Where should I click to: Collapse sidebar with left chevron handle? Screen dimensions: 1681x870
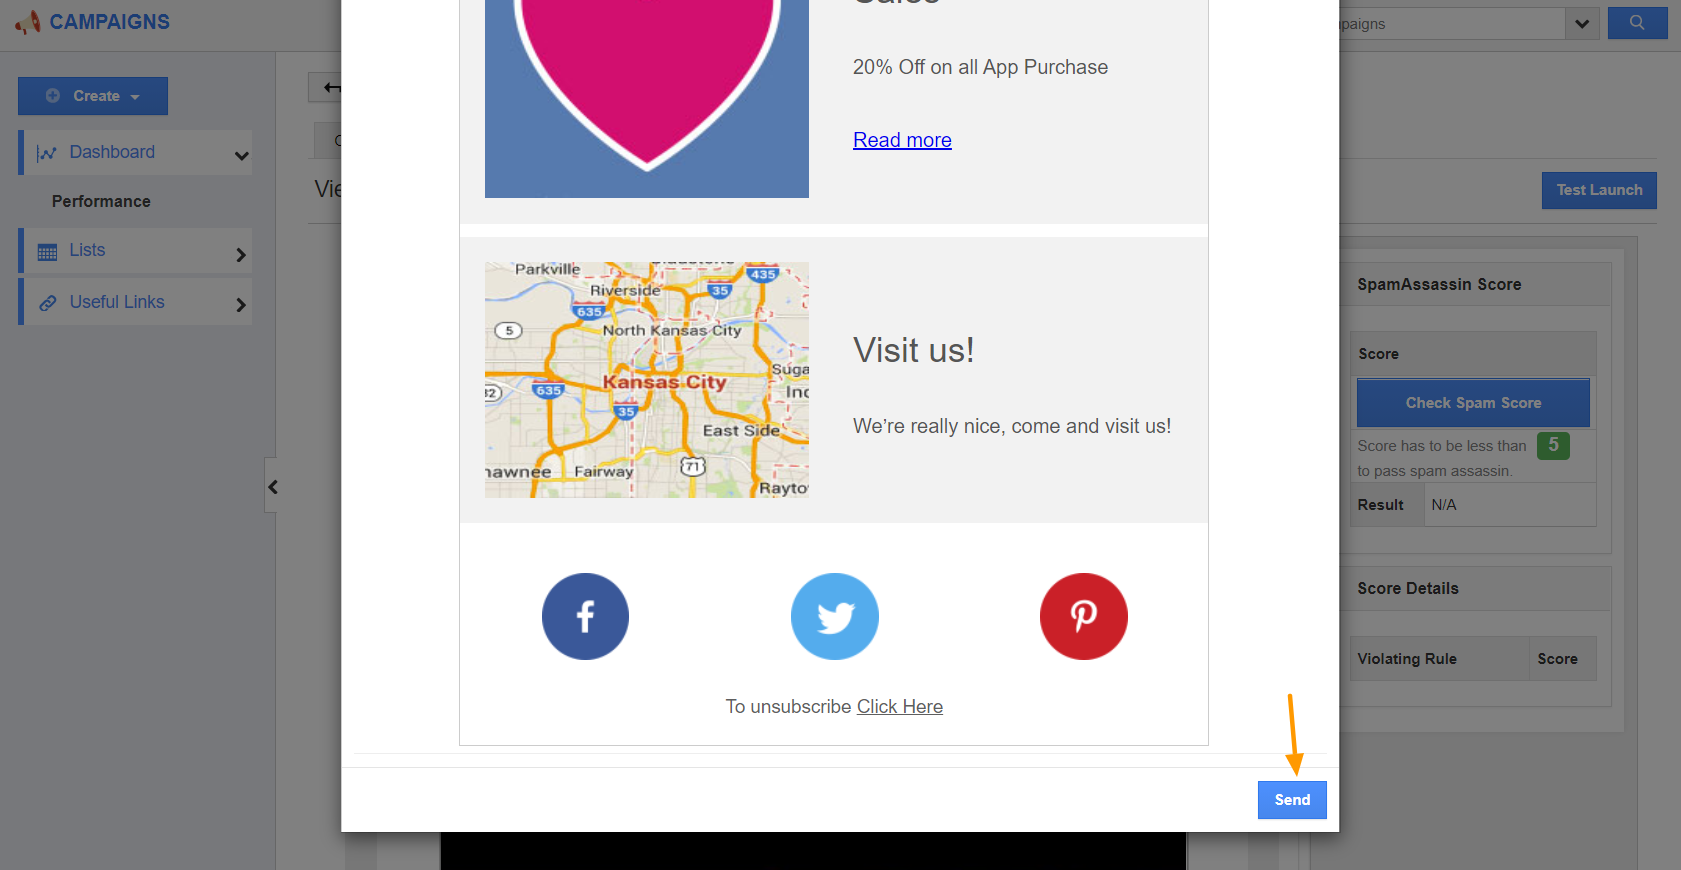click(x=271, y=486)
